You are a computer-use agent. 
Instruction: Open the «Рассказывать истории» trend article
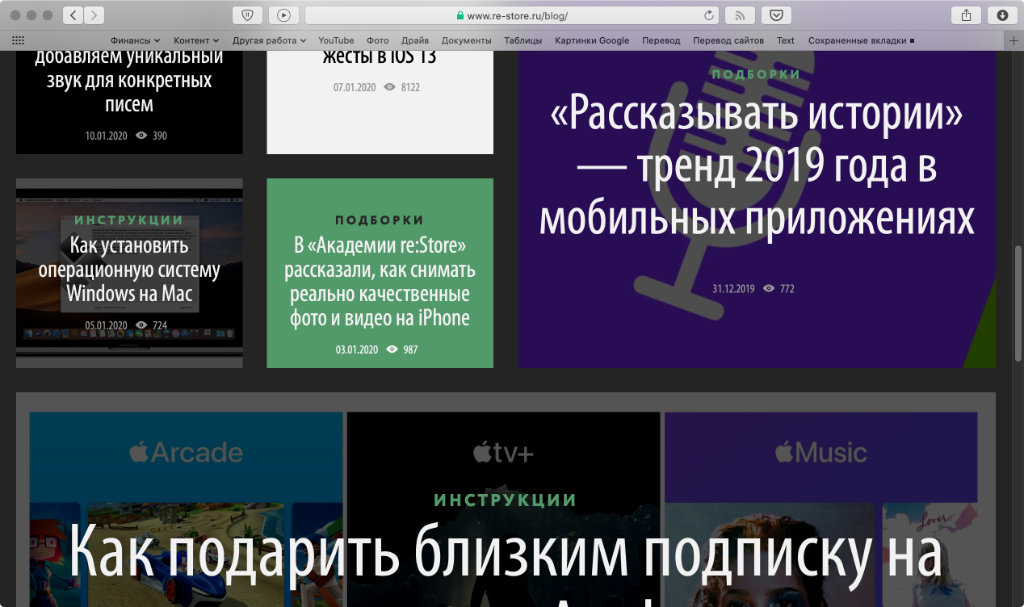(x=756, y=170)
